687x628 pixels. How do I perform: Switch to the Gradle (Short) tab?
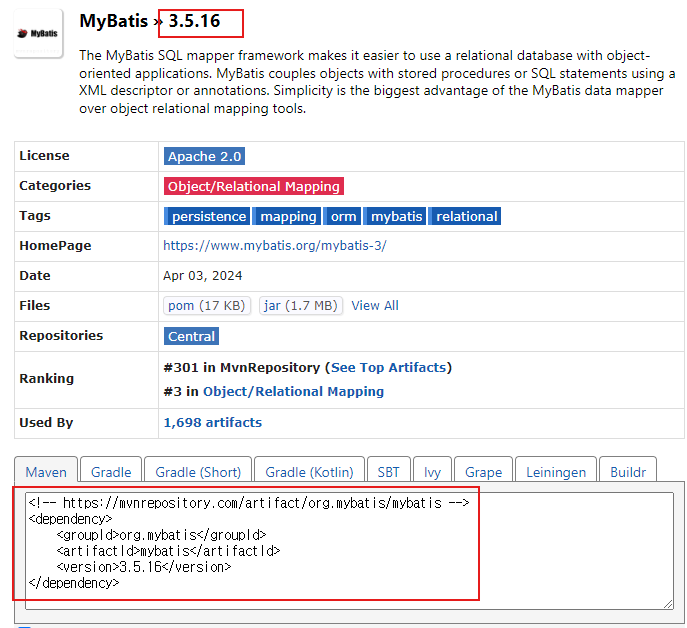pos(198,472)
